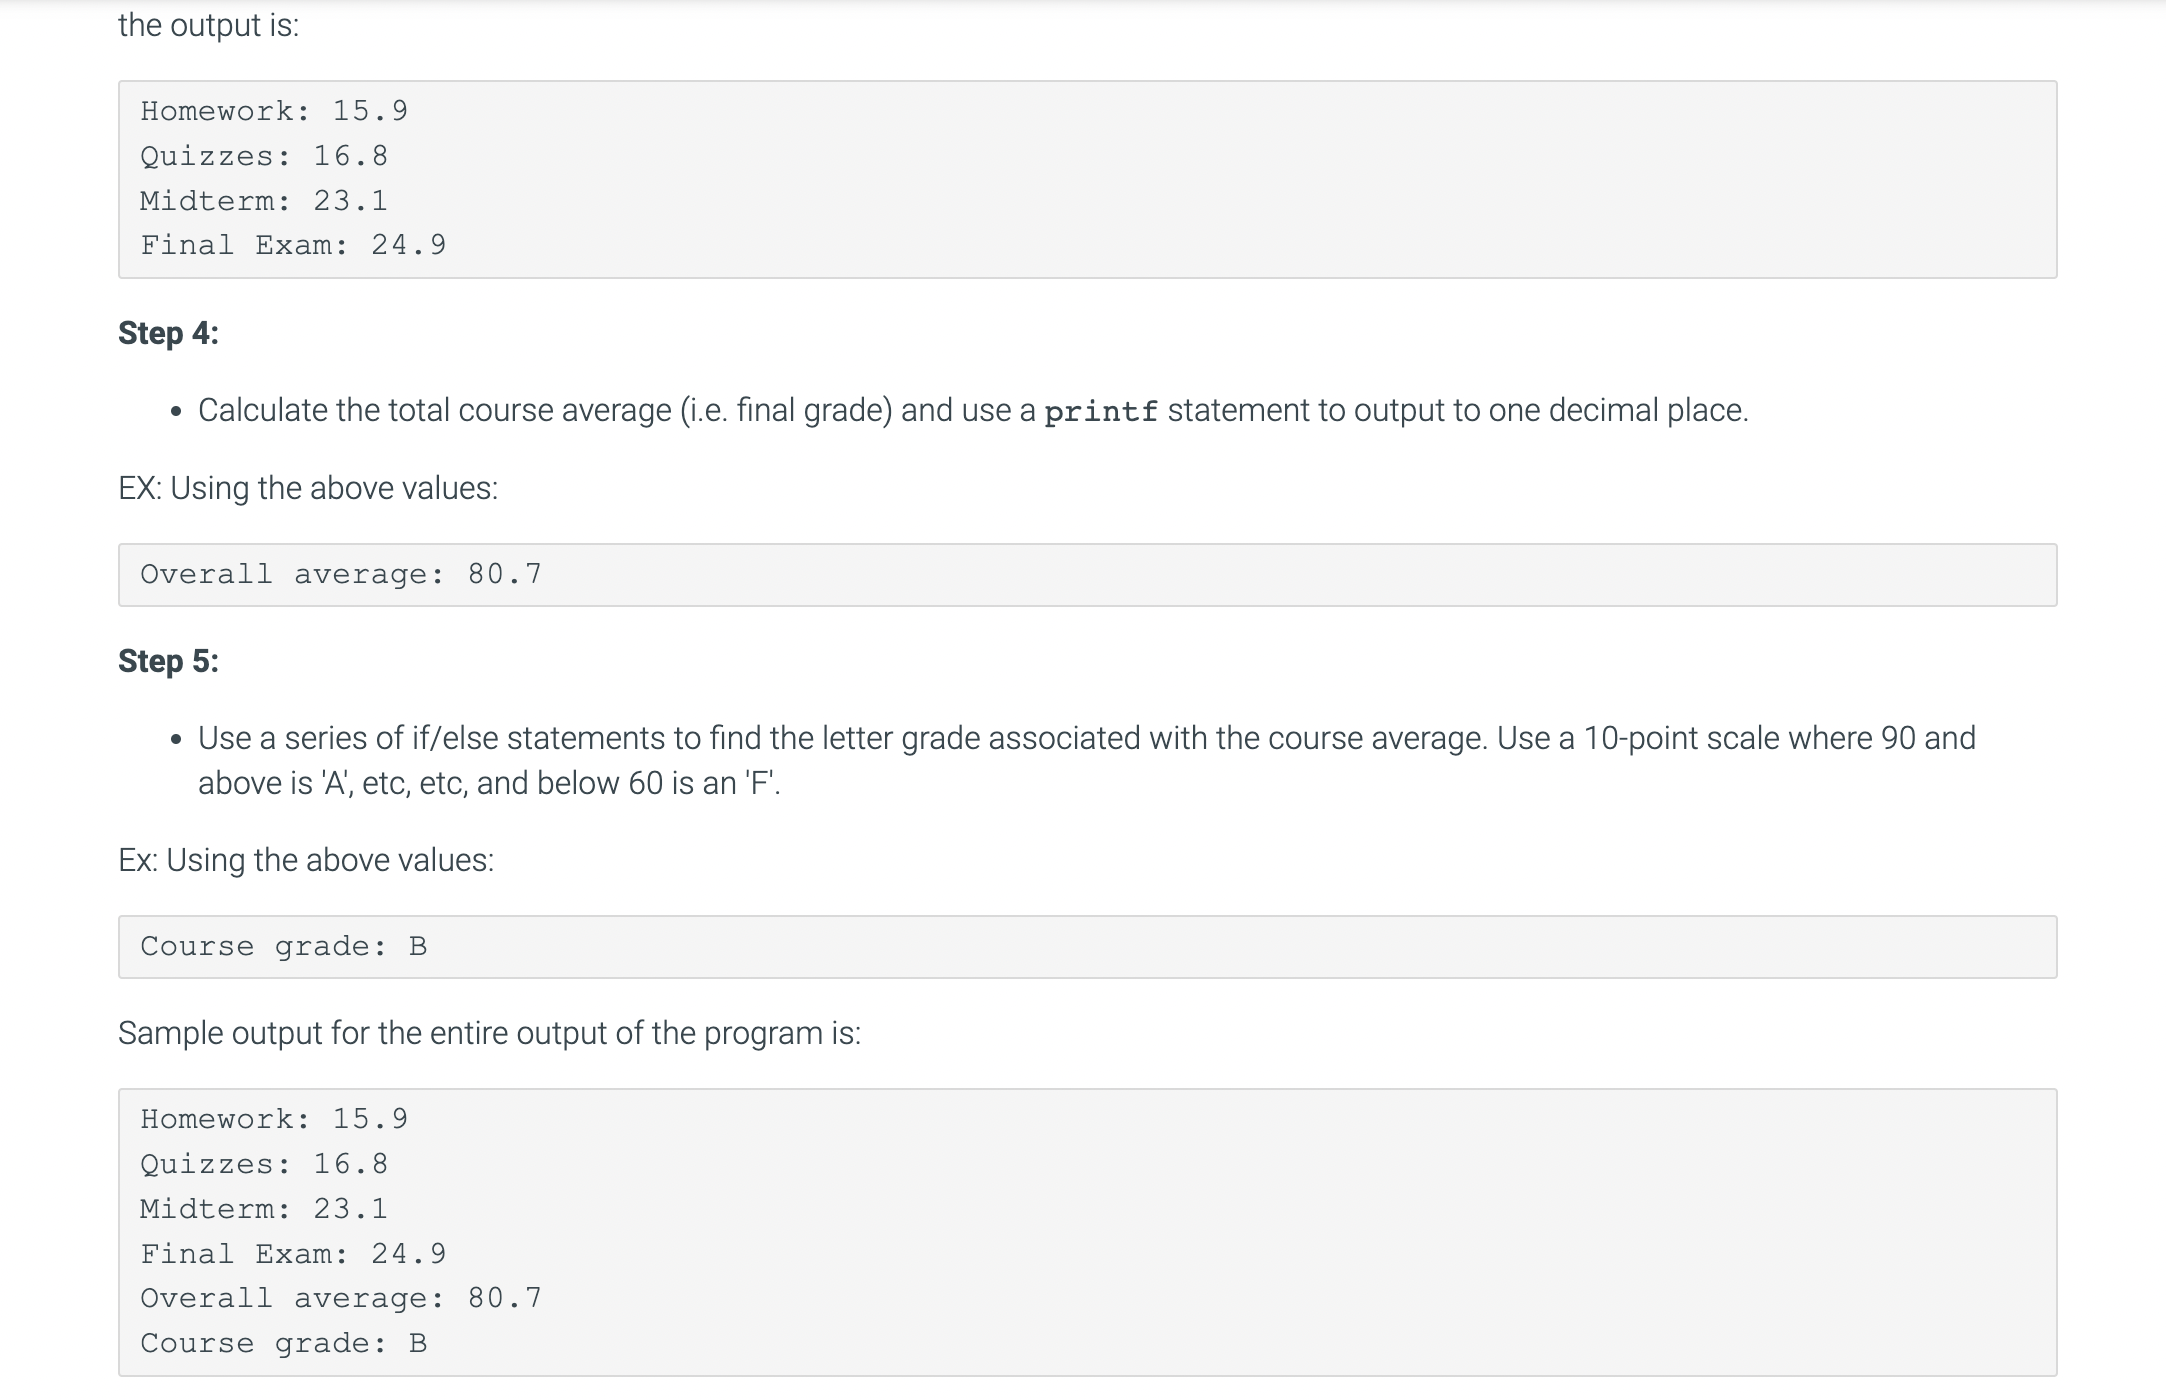The height and width of the screenshot is (1400, 2166).
Task: Click 'Midterm: 23.1' in the top code block
Action: pos(264,201)
